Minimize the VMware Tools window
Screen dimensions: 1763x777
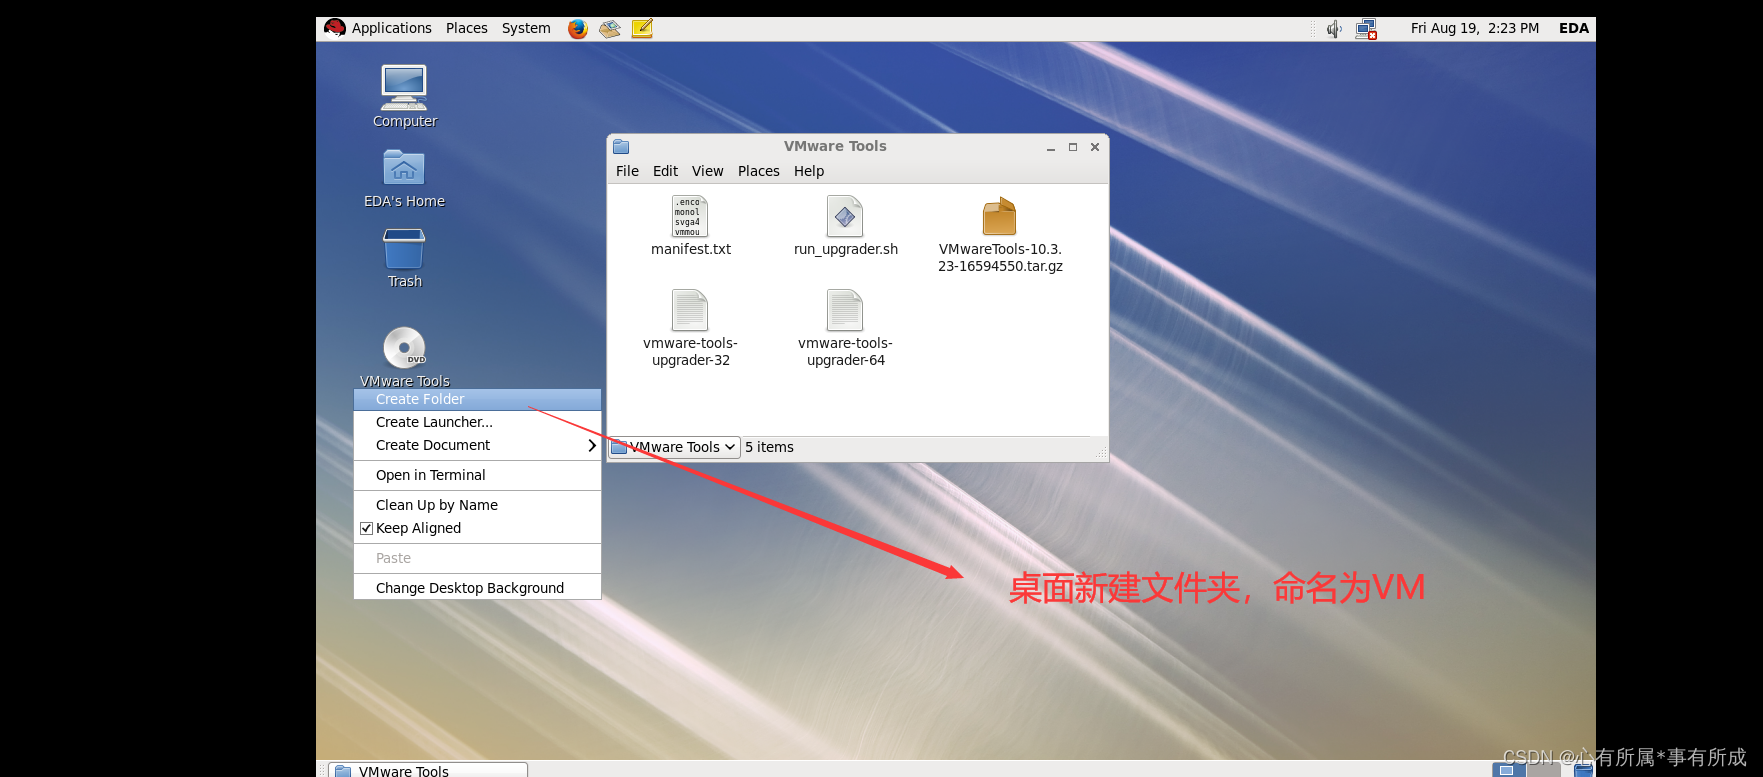(x=1051, y=147)
